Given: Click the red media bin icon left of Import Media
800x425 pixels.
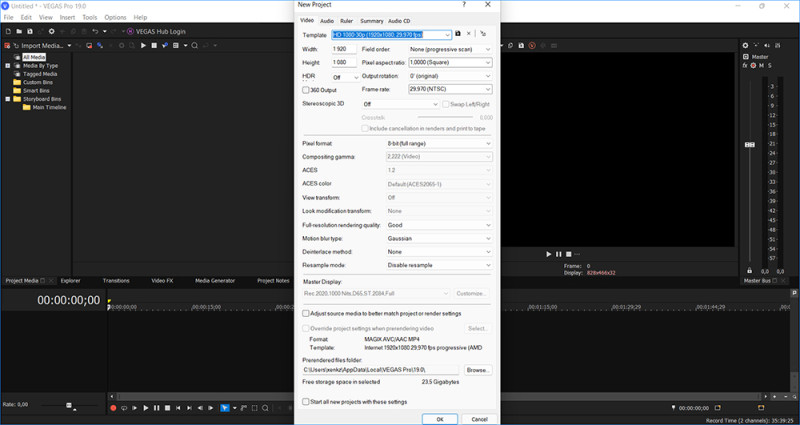Looking at the screenshot, I should 7,45.
